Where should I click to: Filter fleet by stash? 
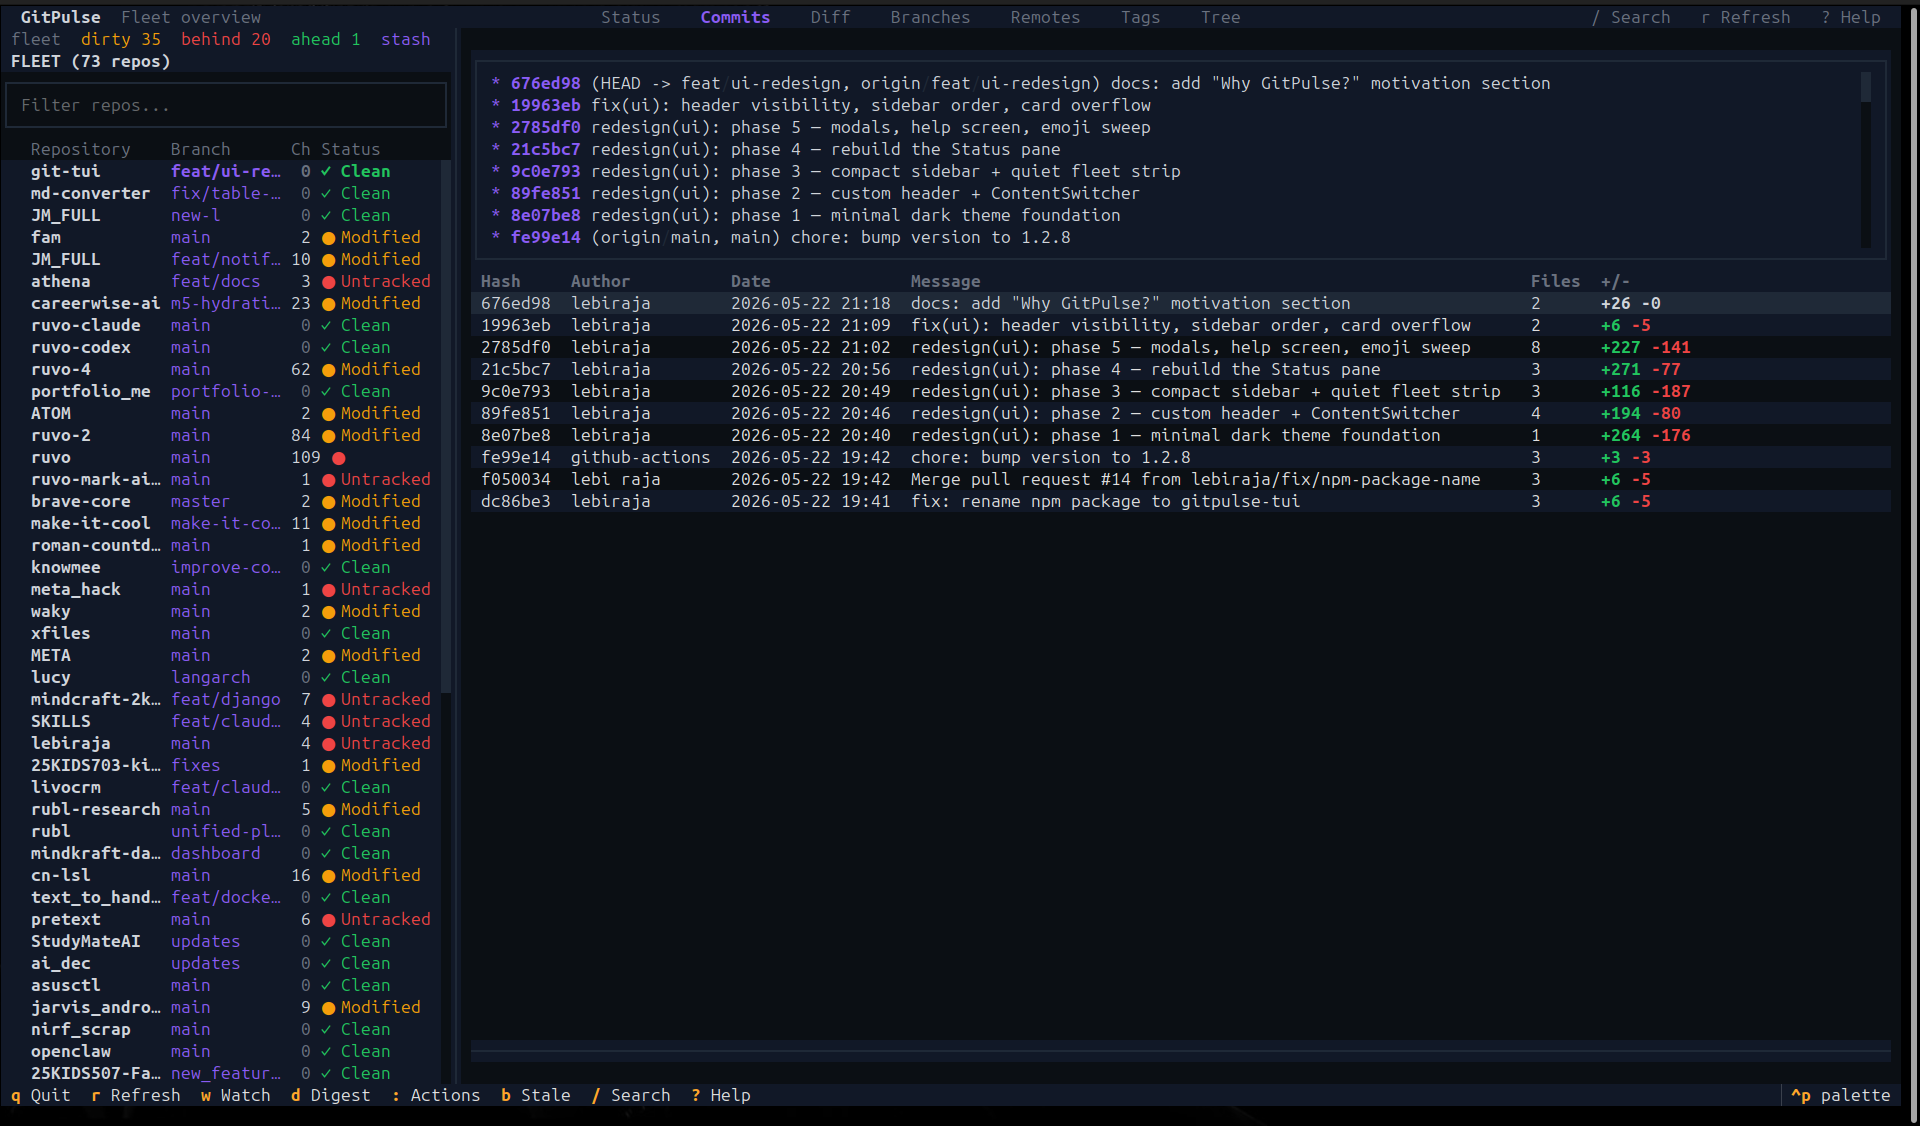(405, 39)
